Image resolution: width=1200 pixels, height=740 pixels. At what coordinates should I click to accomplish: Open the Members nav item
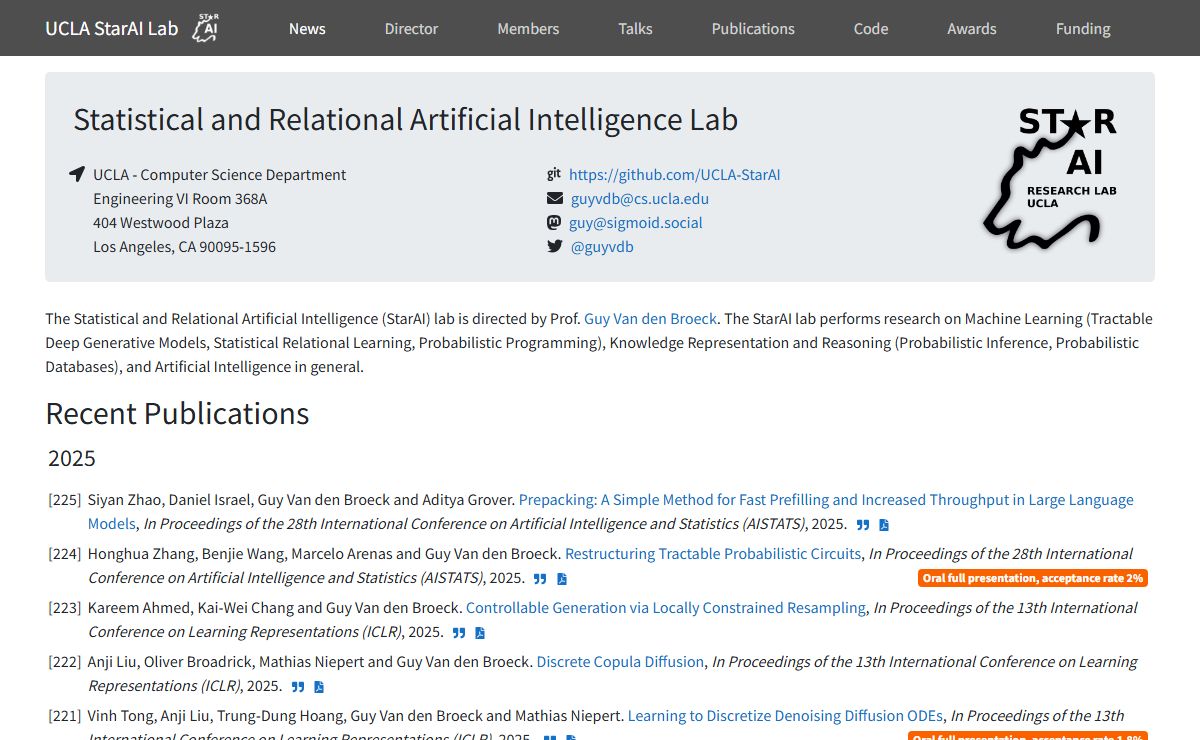tap(528, 28)
